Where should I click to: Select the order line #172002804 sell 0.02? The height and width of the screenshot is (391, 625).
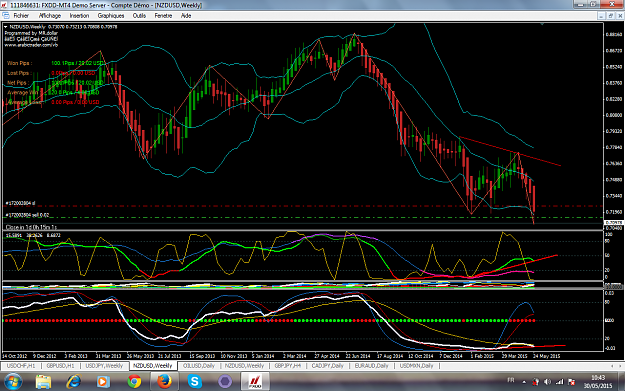(27, 215)
